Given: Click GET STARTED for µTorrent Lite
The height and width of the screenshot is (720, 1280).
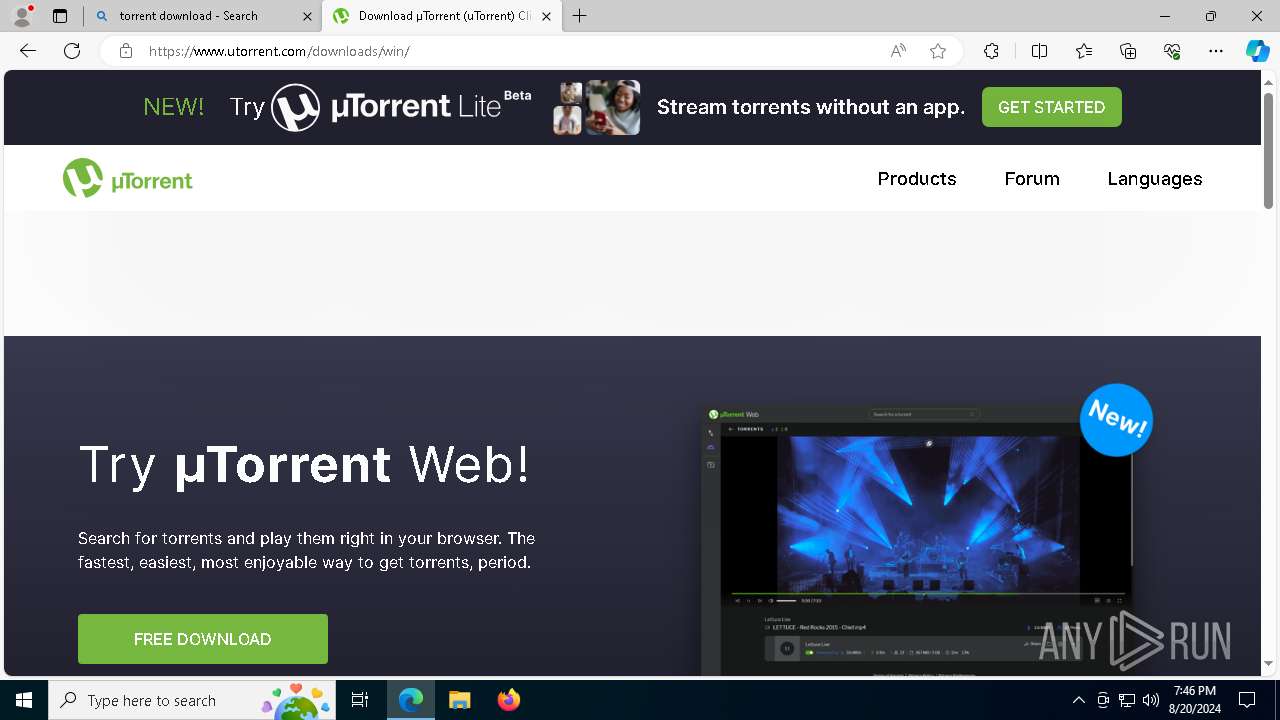Looking at the screenshot, I should pos(1052,107).
